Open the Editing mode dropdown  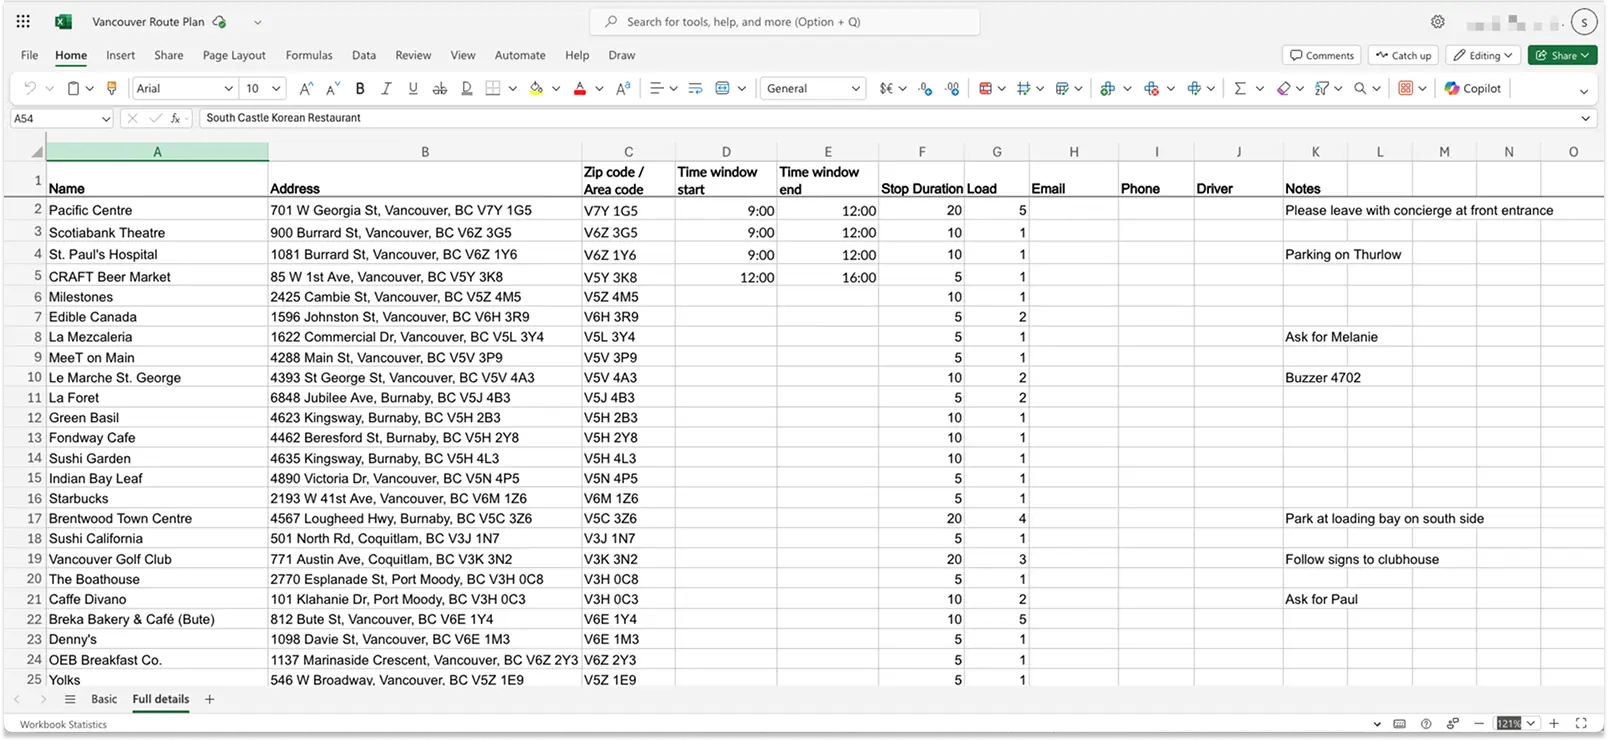(1484, 55)
